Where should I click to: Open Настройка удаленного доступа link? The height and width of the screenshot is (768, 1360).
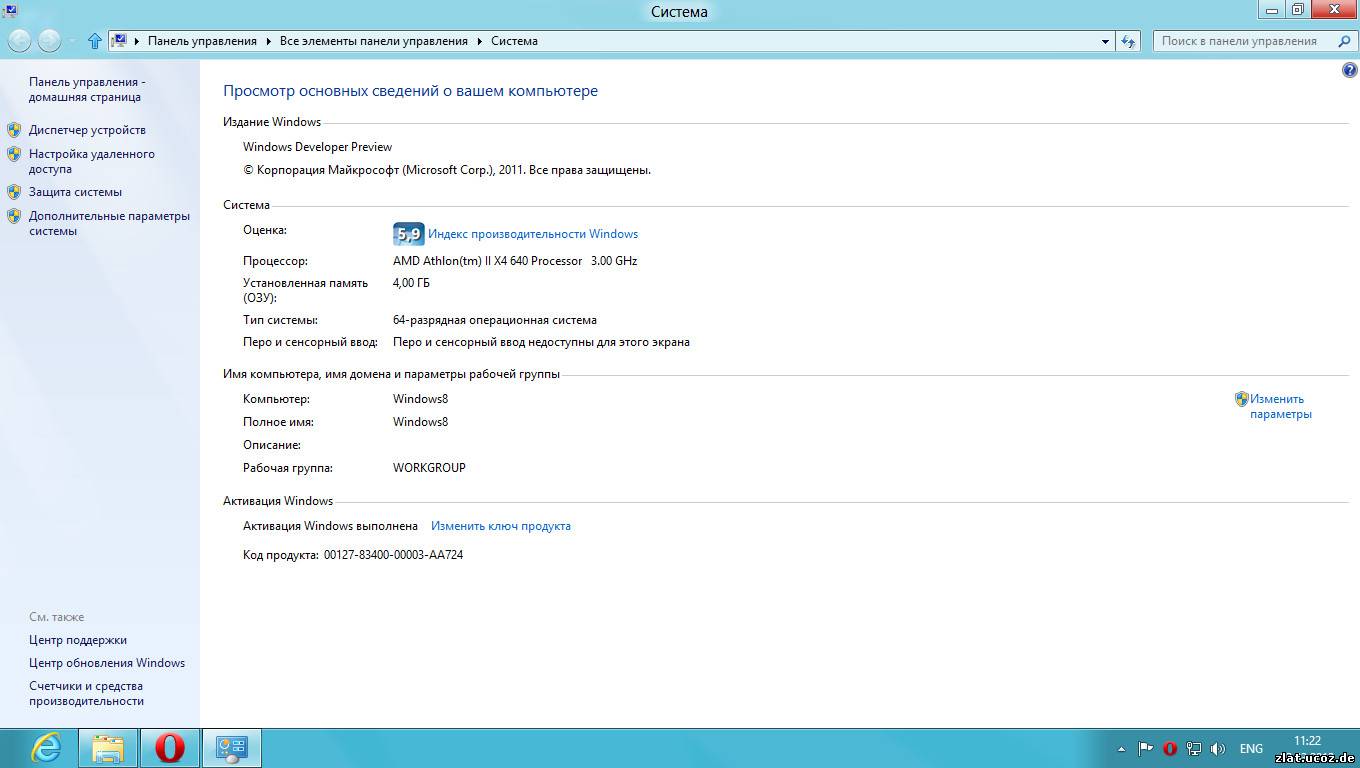[x=92, y=162]
